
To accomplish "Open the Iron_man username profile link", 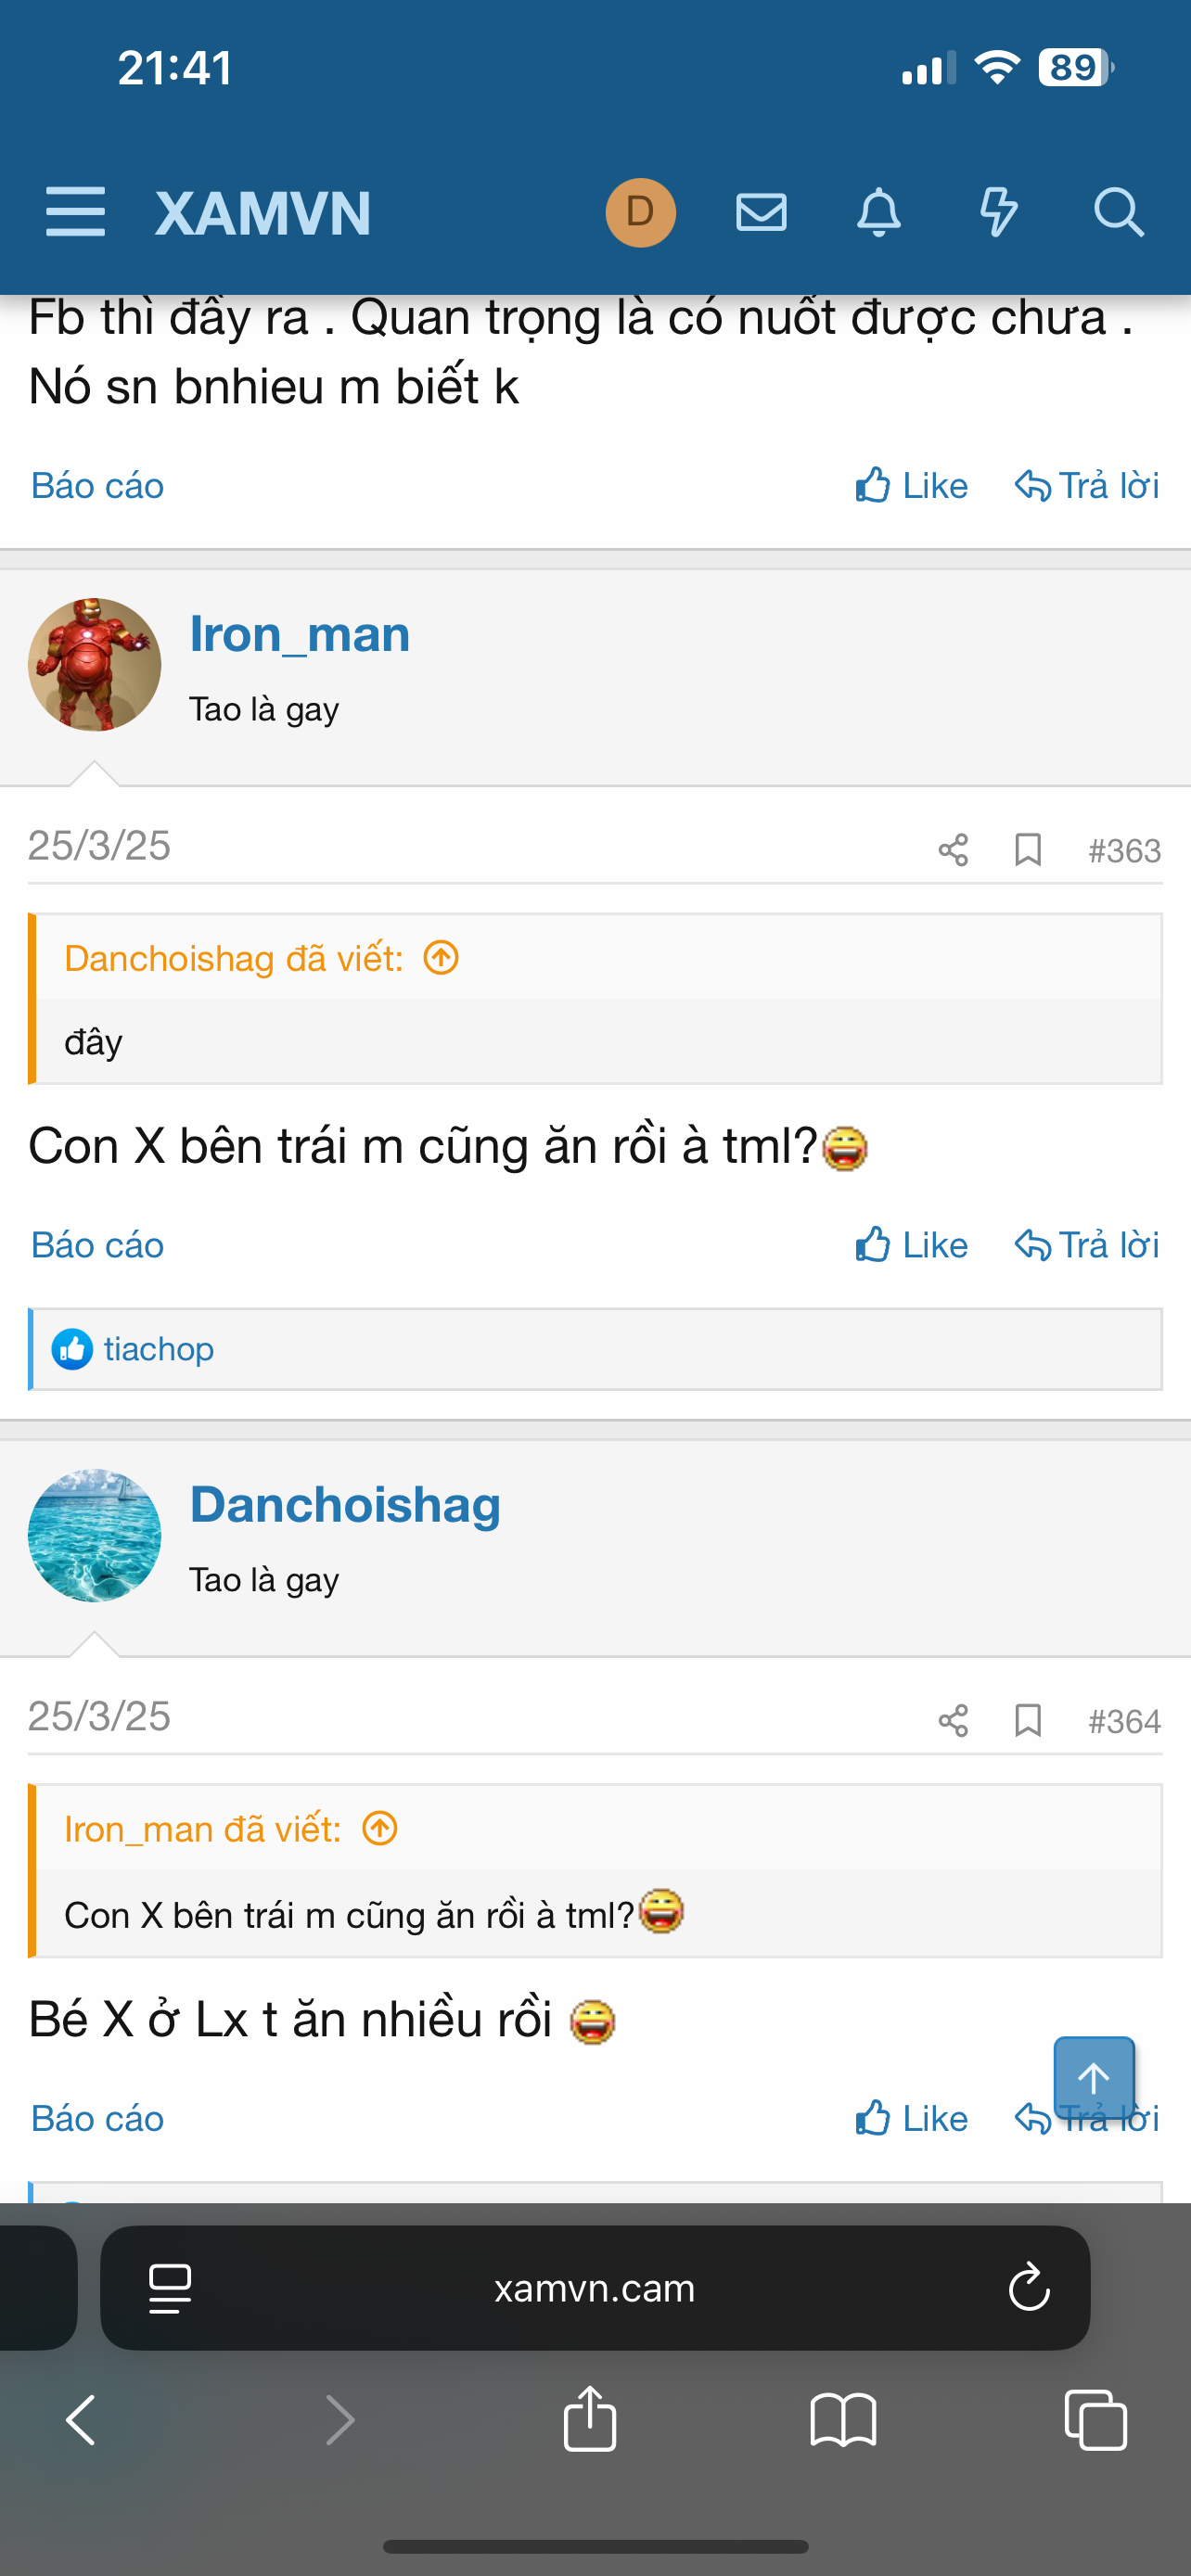I will pos(300,634).
